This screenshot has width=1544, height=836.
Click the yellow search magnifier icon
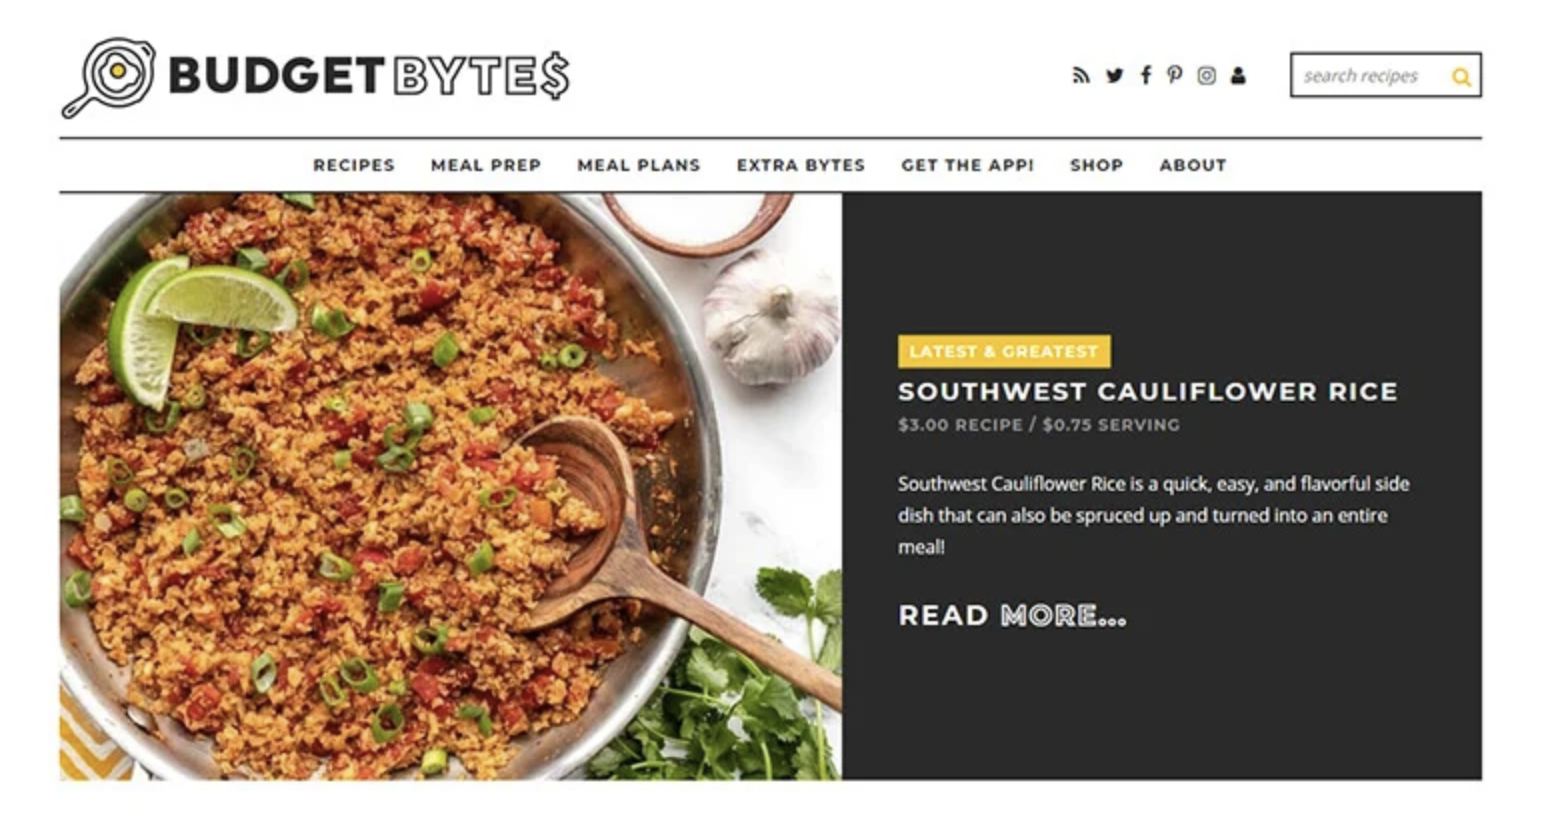click(1461, 77)
